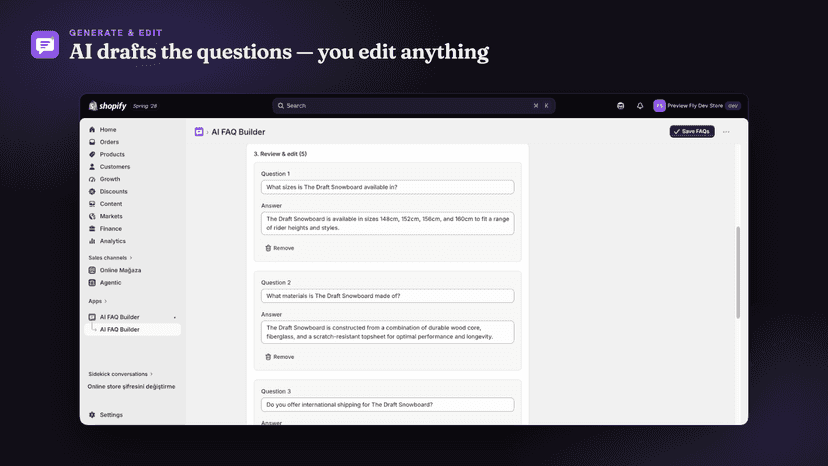Go to Customers section
Screen dimensions: 828x466
pos(115,166)
